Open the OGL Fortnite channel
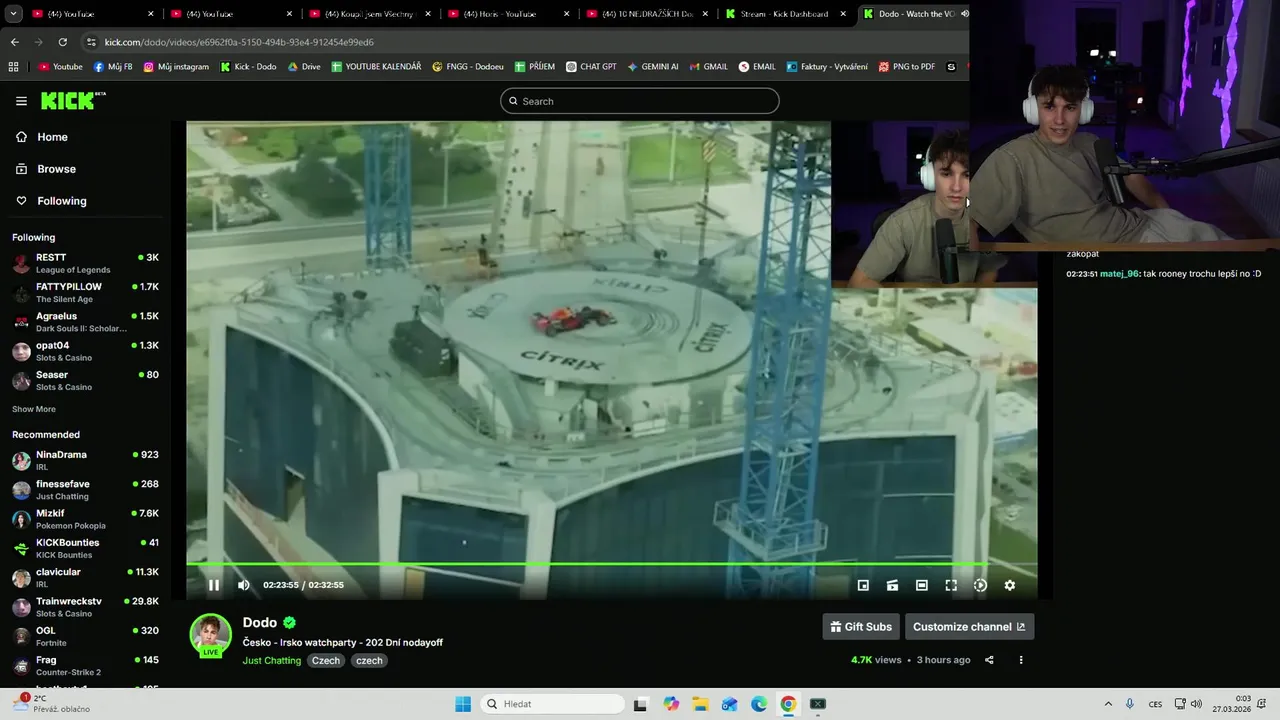The height and width of the screenshot is (720, 1280). pyautogui.click(x=85, y=636)
